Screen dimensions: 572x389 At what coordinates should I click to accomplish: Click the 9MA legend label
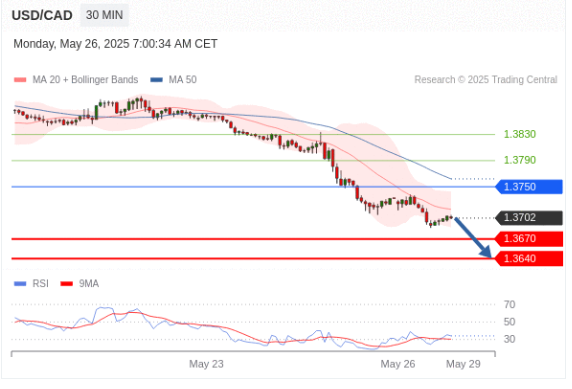tap(89, 284)
